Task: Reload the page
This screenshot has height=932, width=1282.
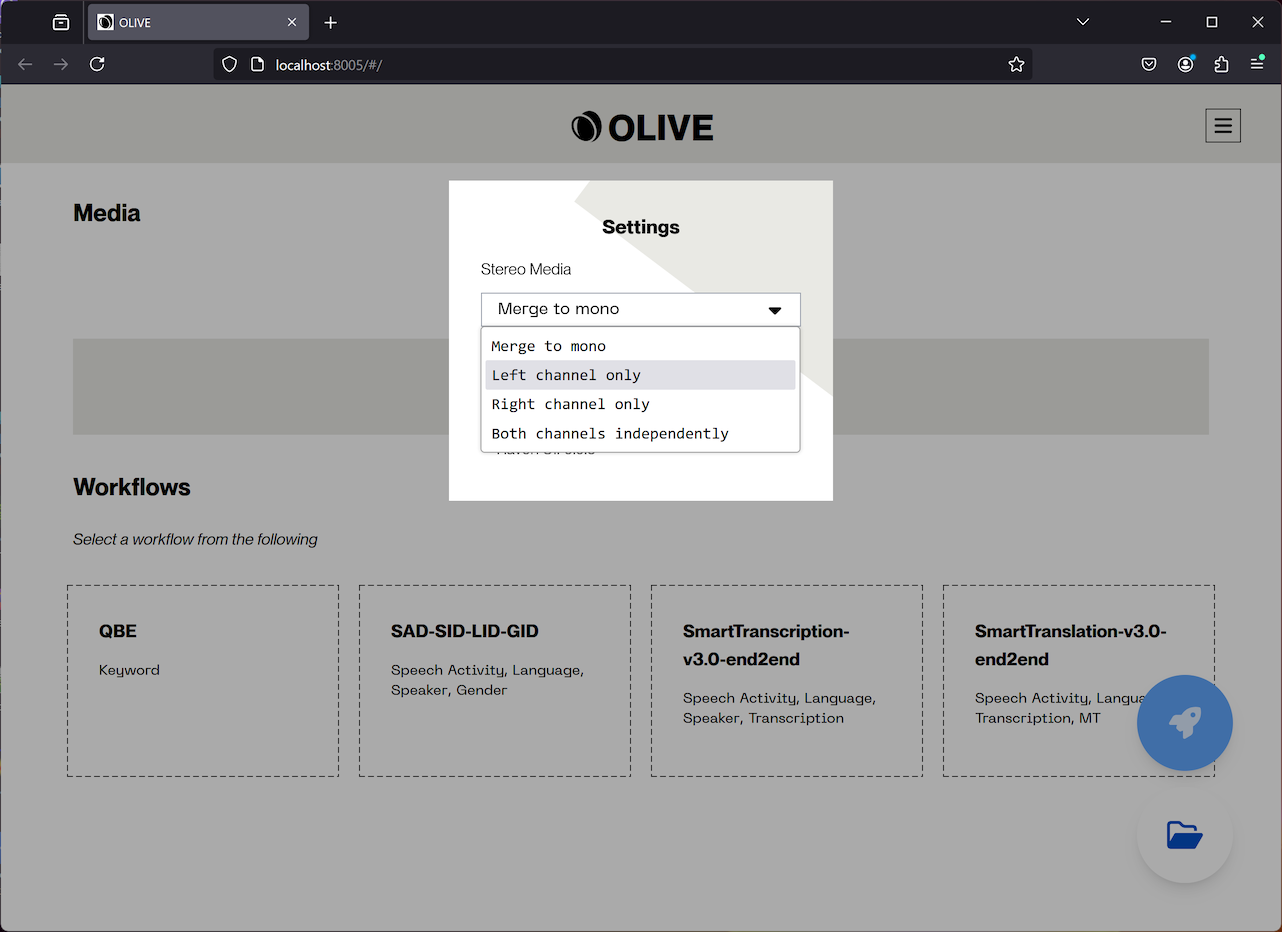Action: pyautogui.click(x=97, y=64)
